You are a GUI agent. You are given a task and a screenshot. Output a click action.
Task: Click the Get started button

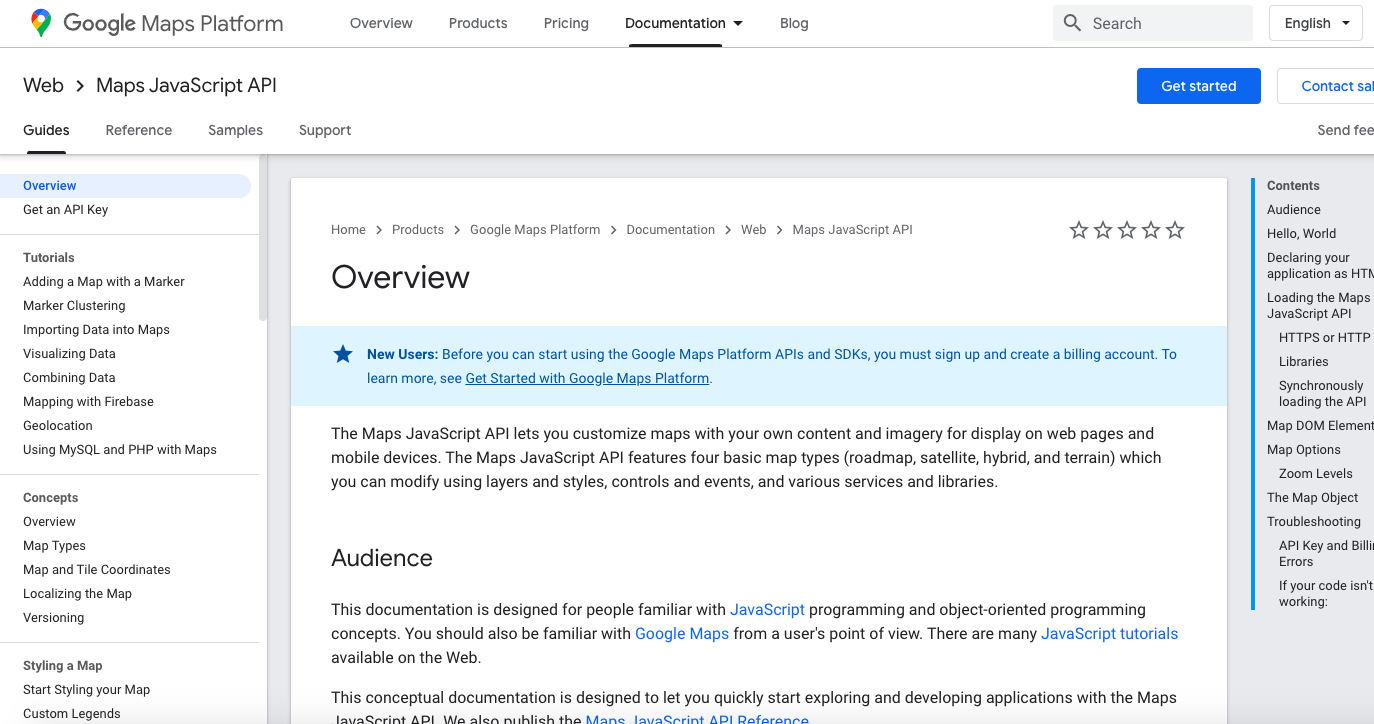(x=1198, y=86)
